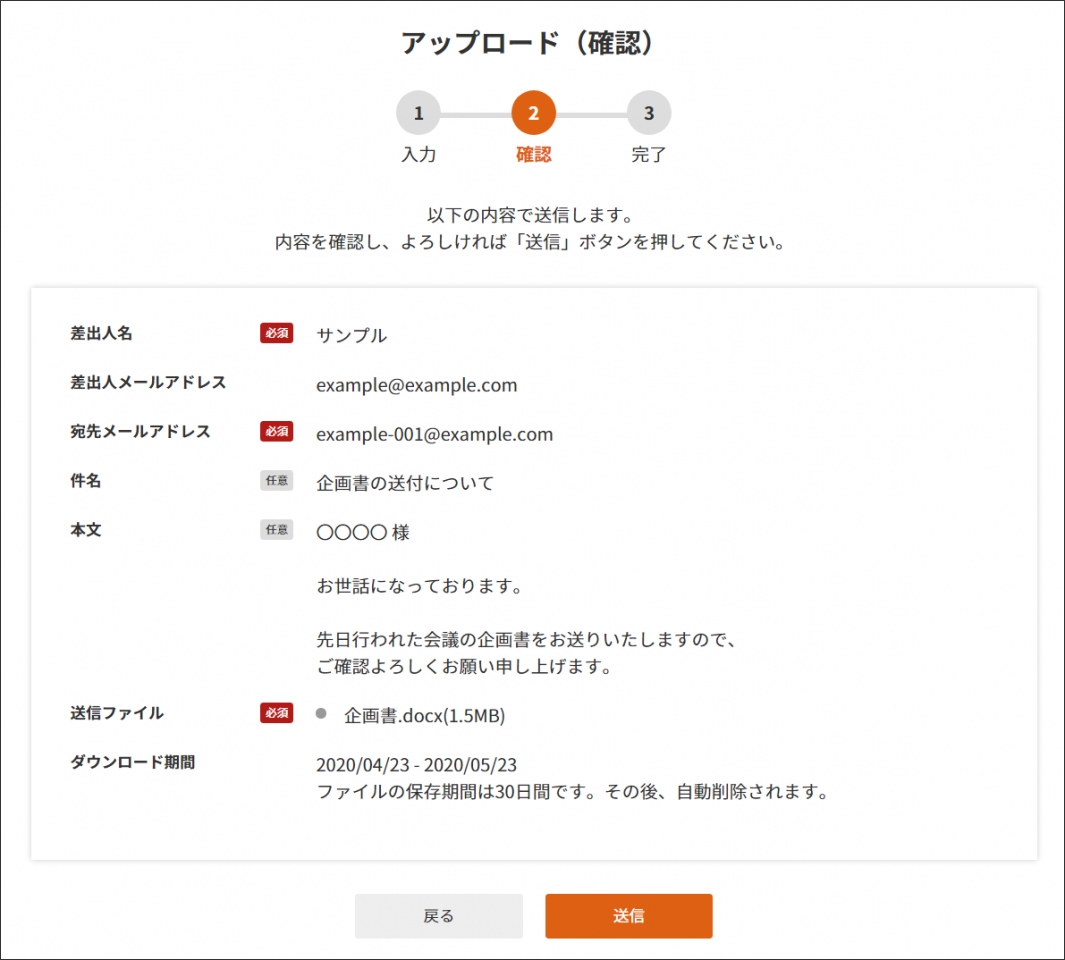Click the download period 2020/04/23 - 2020/05/23
Screen dimensions: 1065x960
tap(416, 766)
